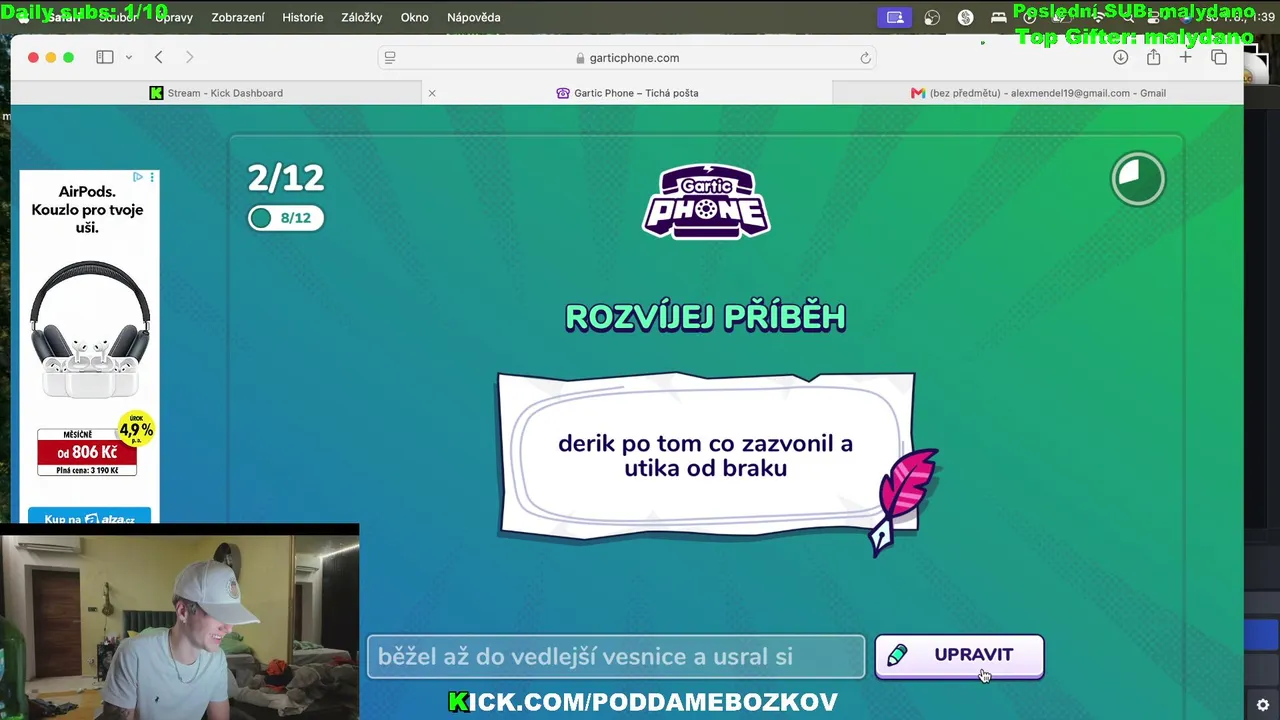Open a new Safari tab

click(1185, 58)
